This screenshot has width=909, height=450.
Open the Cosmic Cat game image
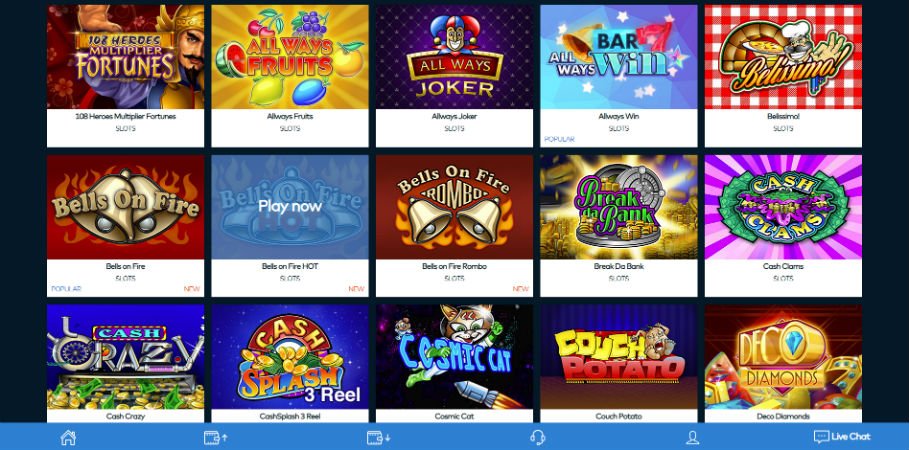[x=454, y=357]
